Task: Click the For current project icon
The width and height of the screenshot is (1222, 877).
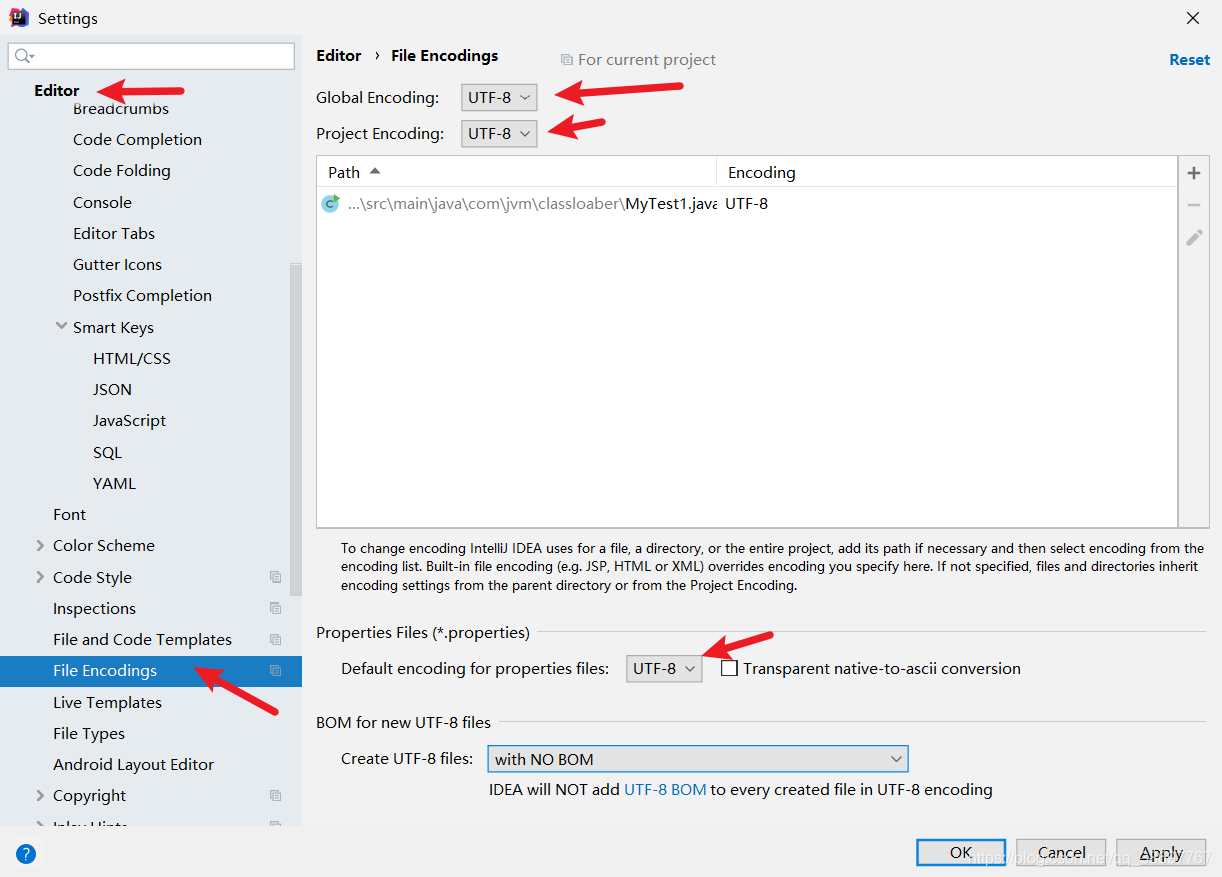Action: (567, 60)
